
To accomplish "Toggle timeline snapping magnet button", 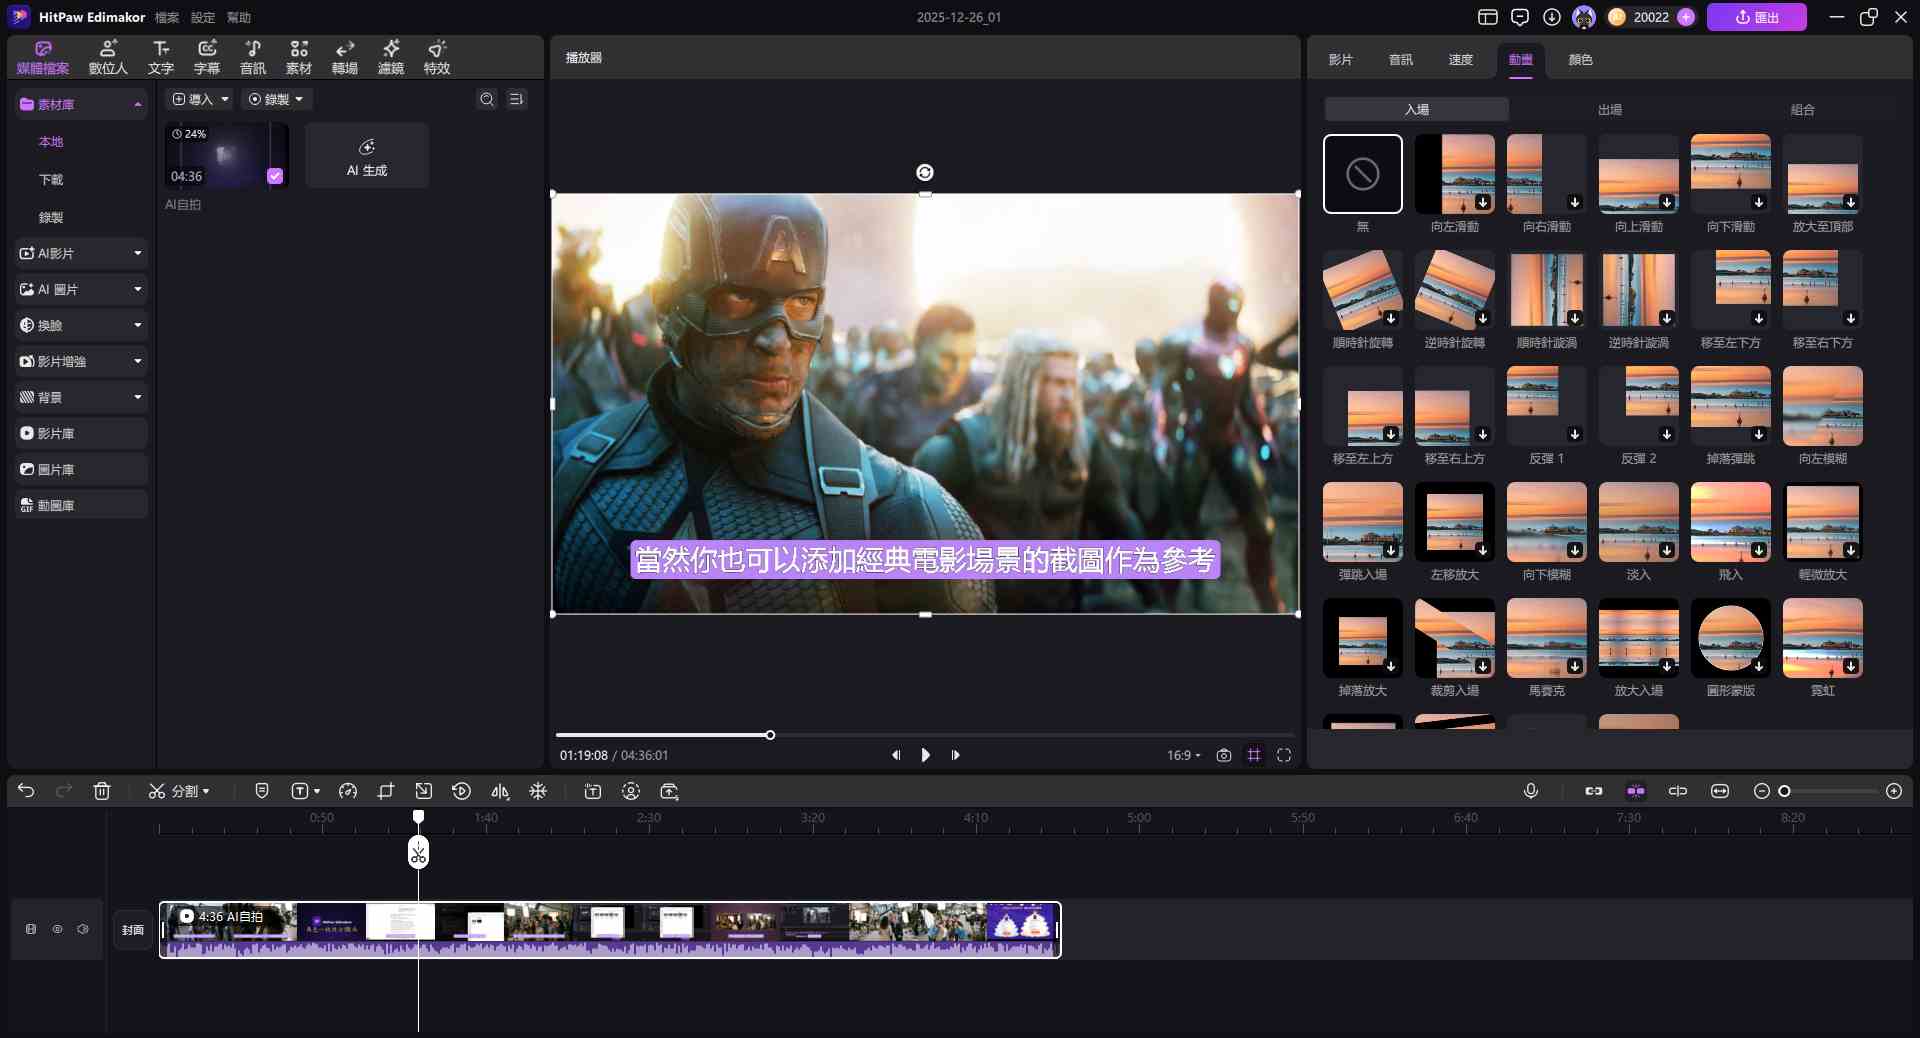I will (1636, 791).
